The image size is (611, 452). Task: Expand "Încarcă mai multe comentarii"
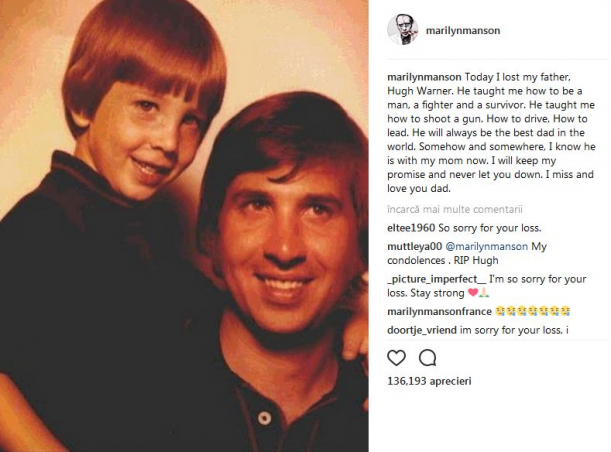tap(448, 208)
